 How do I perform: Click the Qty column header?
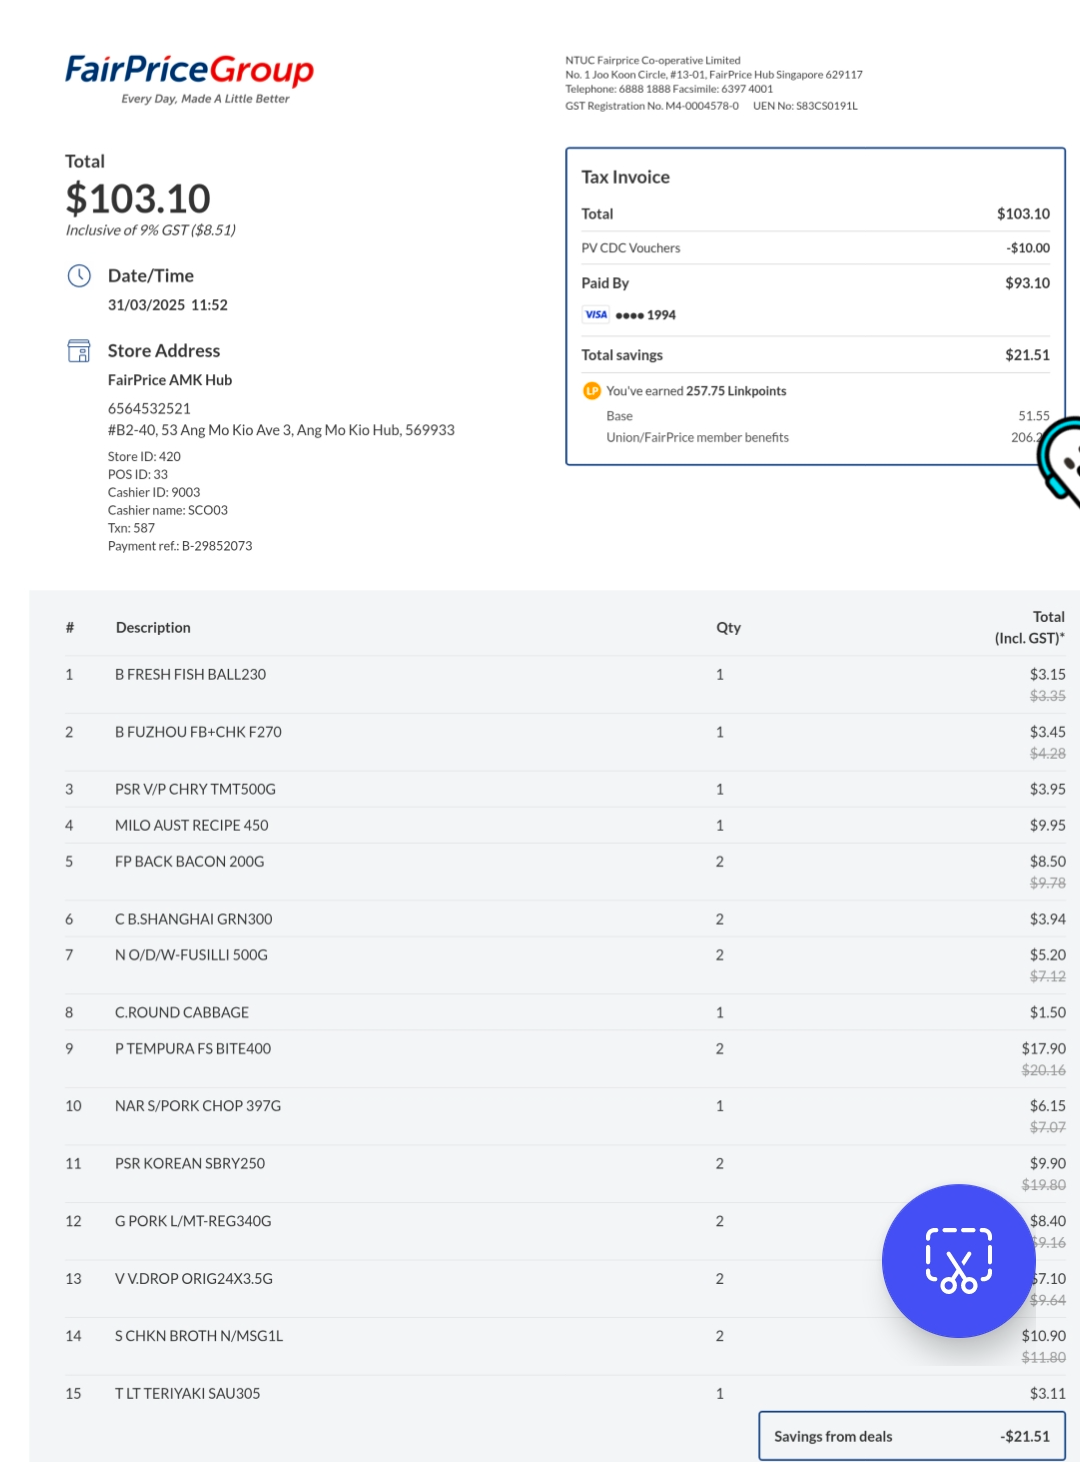pos(728,628)
